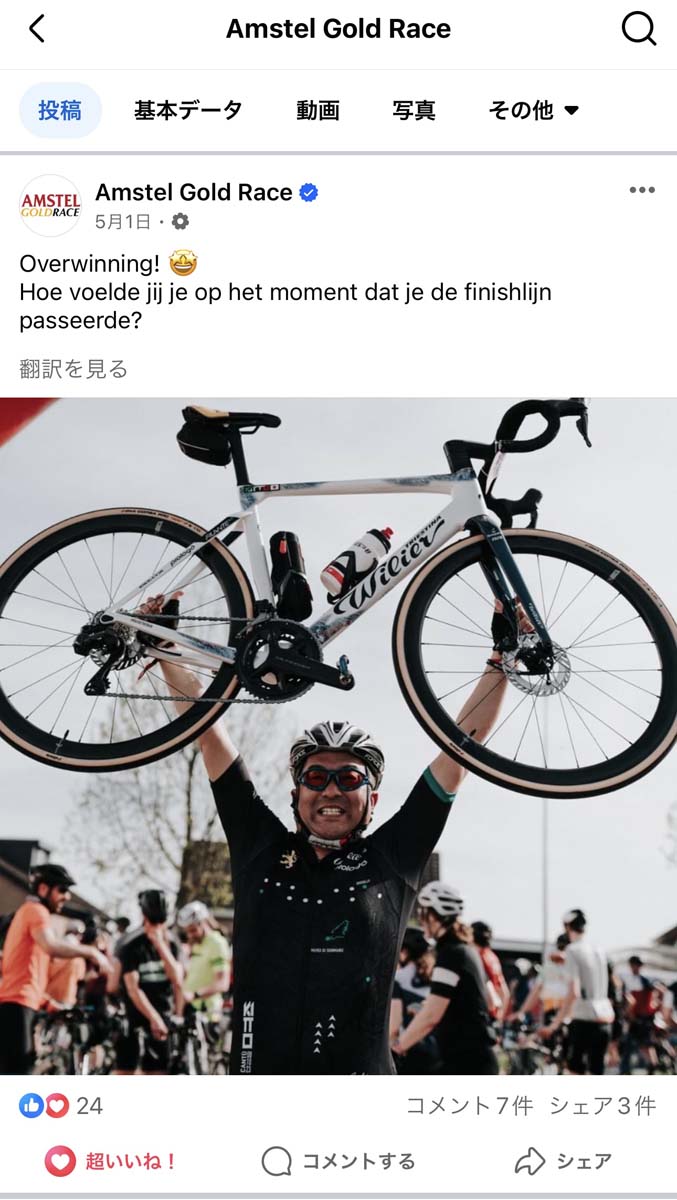
Task: Click 翻訳を見る translation link
Action: coord(74,369)
